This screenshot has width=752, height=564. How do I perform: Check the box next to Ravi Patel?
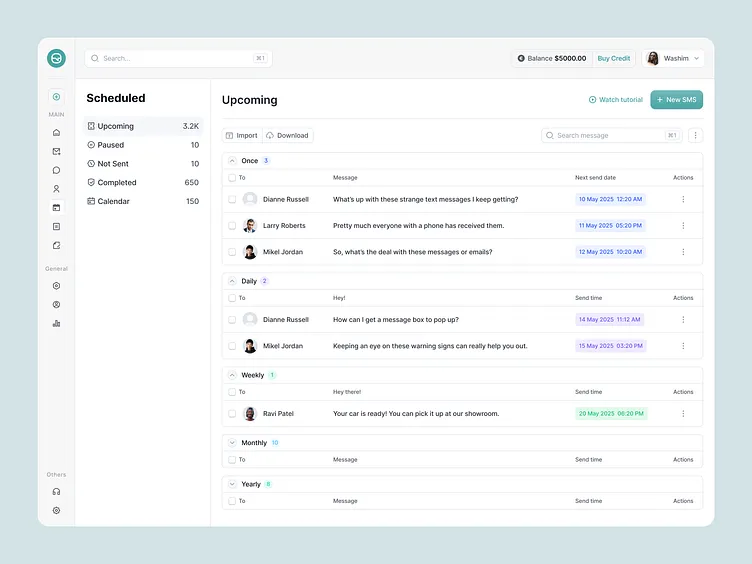(232, 413)
